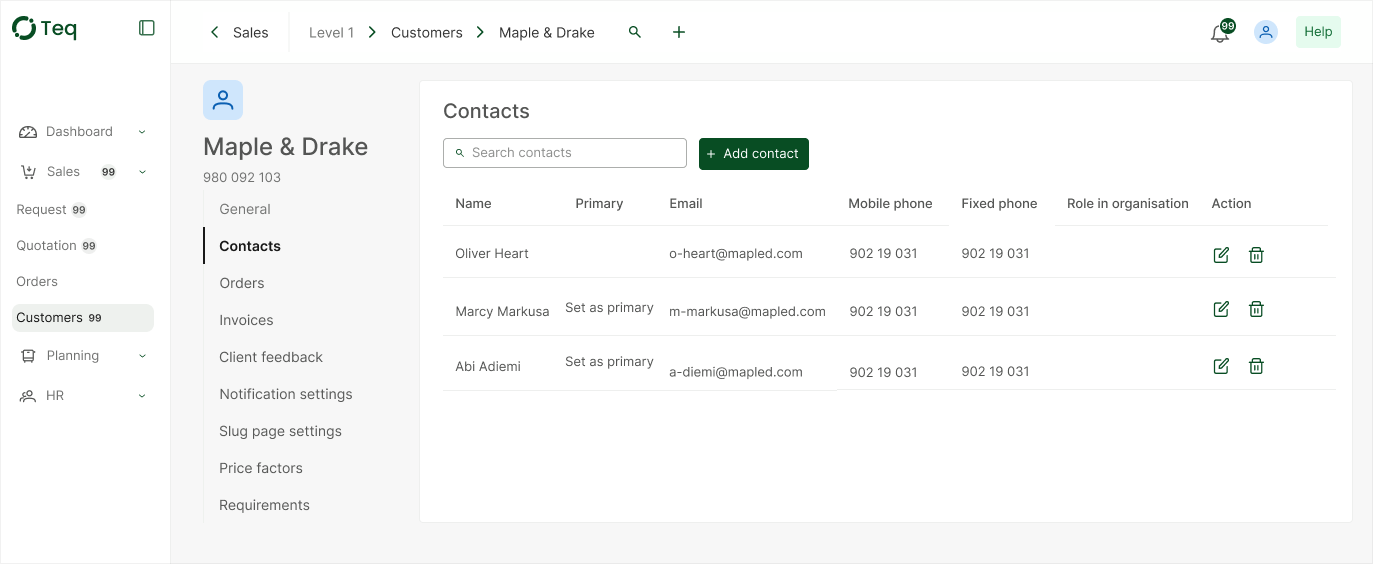1373x564 pixels.
Task: Delete Abi Adiemi's contact
Action: point(1257,366)
